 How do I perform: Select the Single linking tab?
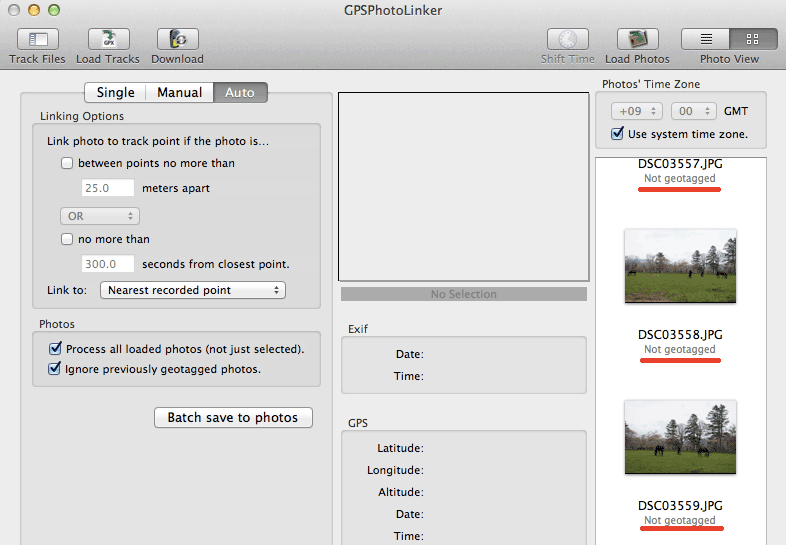115,93
